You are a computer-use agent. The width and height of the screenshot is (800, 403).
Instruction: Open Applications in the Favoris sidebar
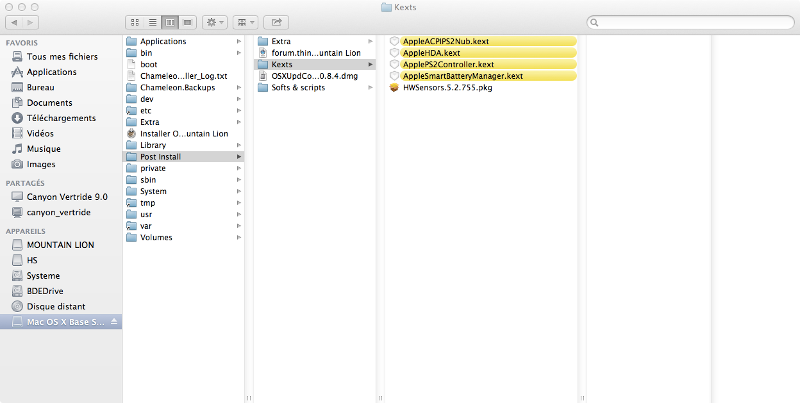tap(61, 72)
